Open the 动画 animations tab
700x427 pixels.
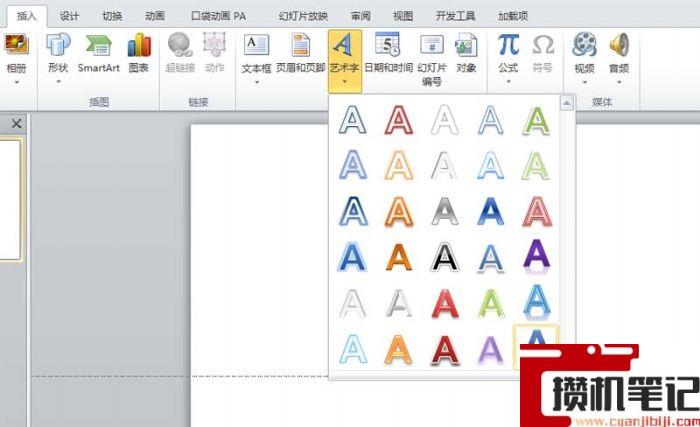(x=155, y=16)
